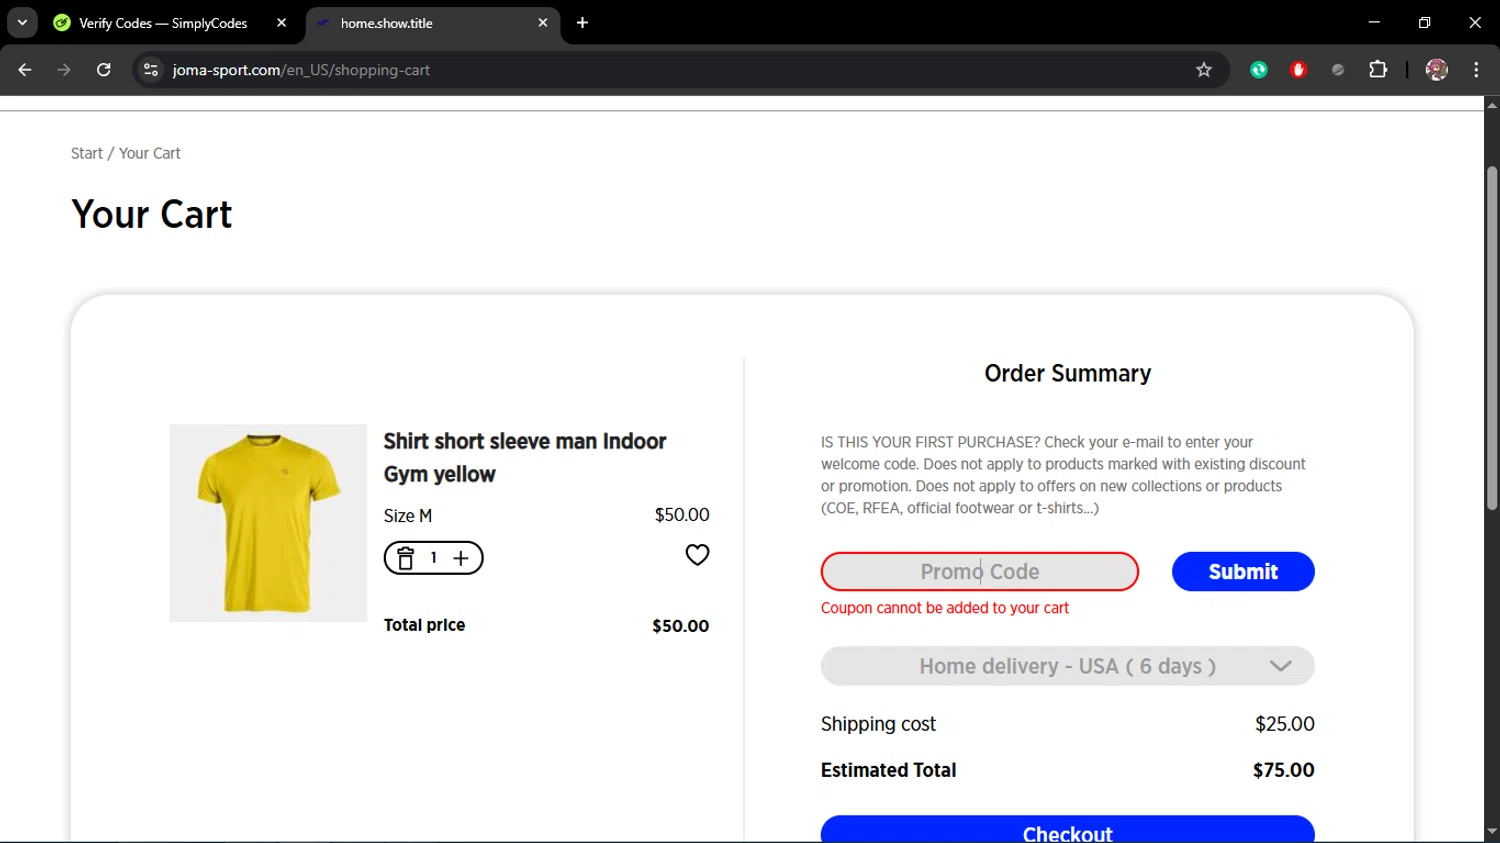Open the red extension icon

pos(1298,70)
